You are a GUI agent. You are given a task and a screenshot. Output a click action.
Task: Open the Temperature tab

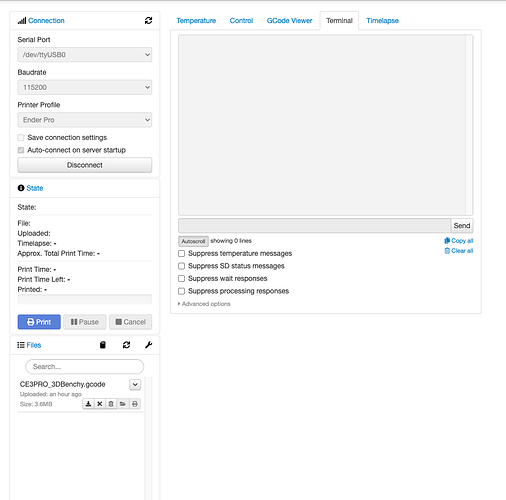coord(196,21)
